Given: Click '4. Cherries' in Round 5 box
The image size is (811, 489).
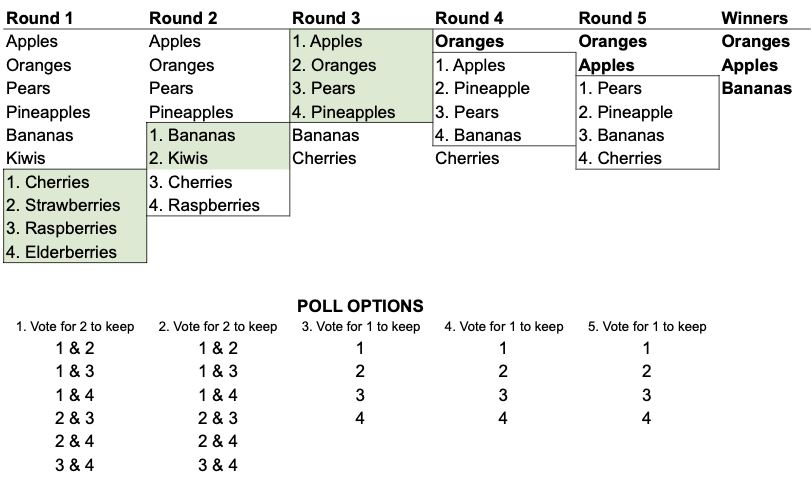Looking at the screenshot, I should tap(647, 158).
